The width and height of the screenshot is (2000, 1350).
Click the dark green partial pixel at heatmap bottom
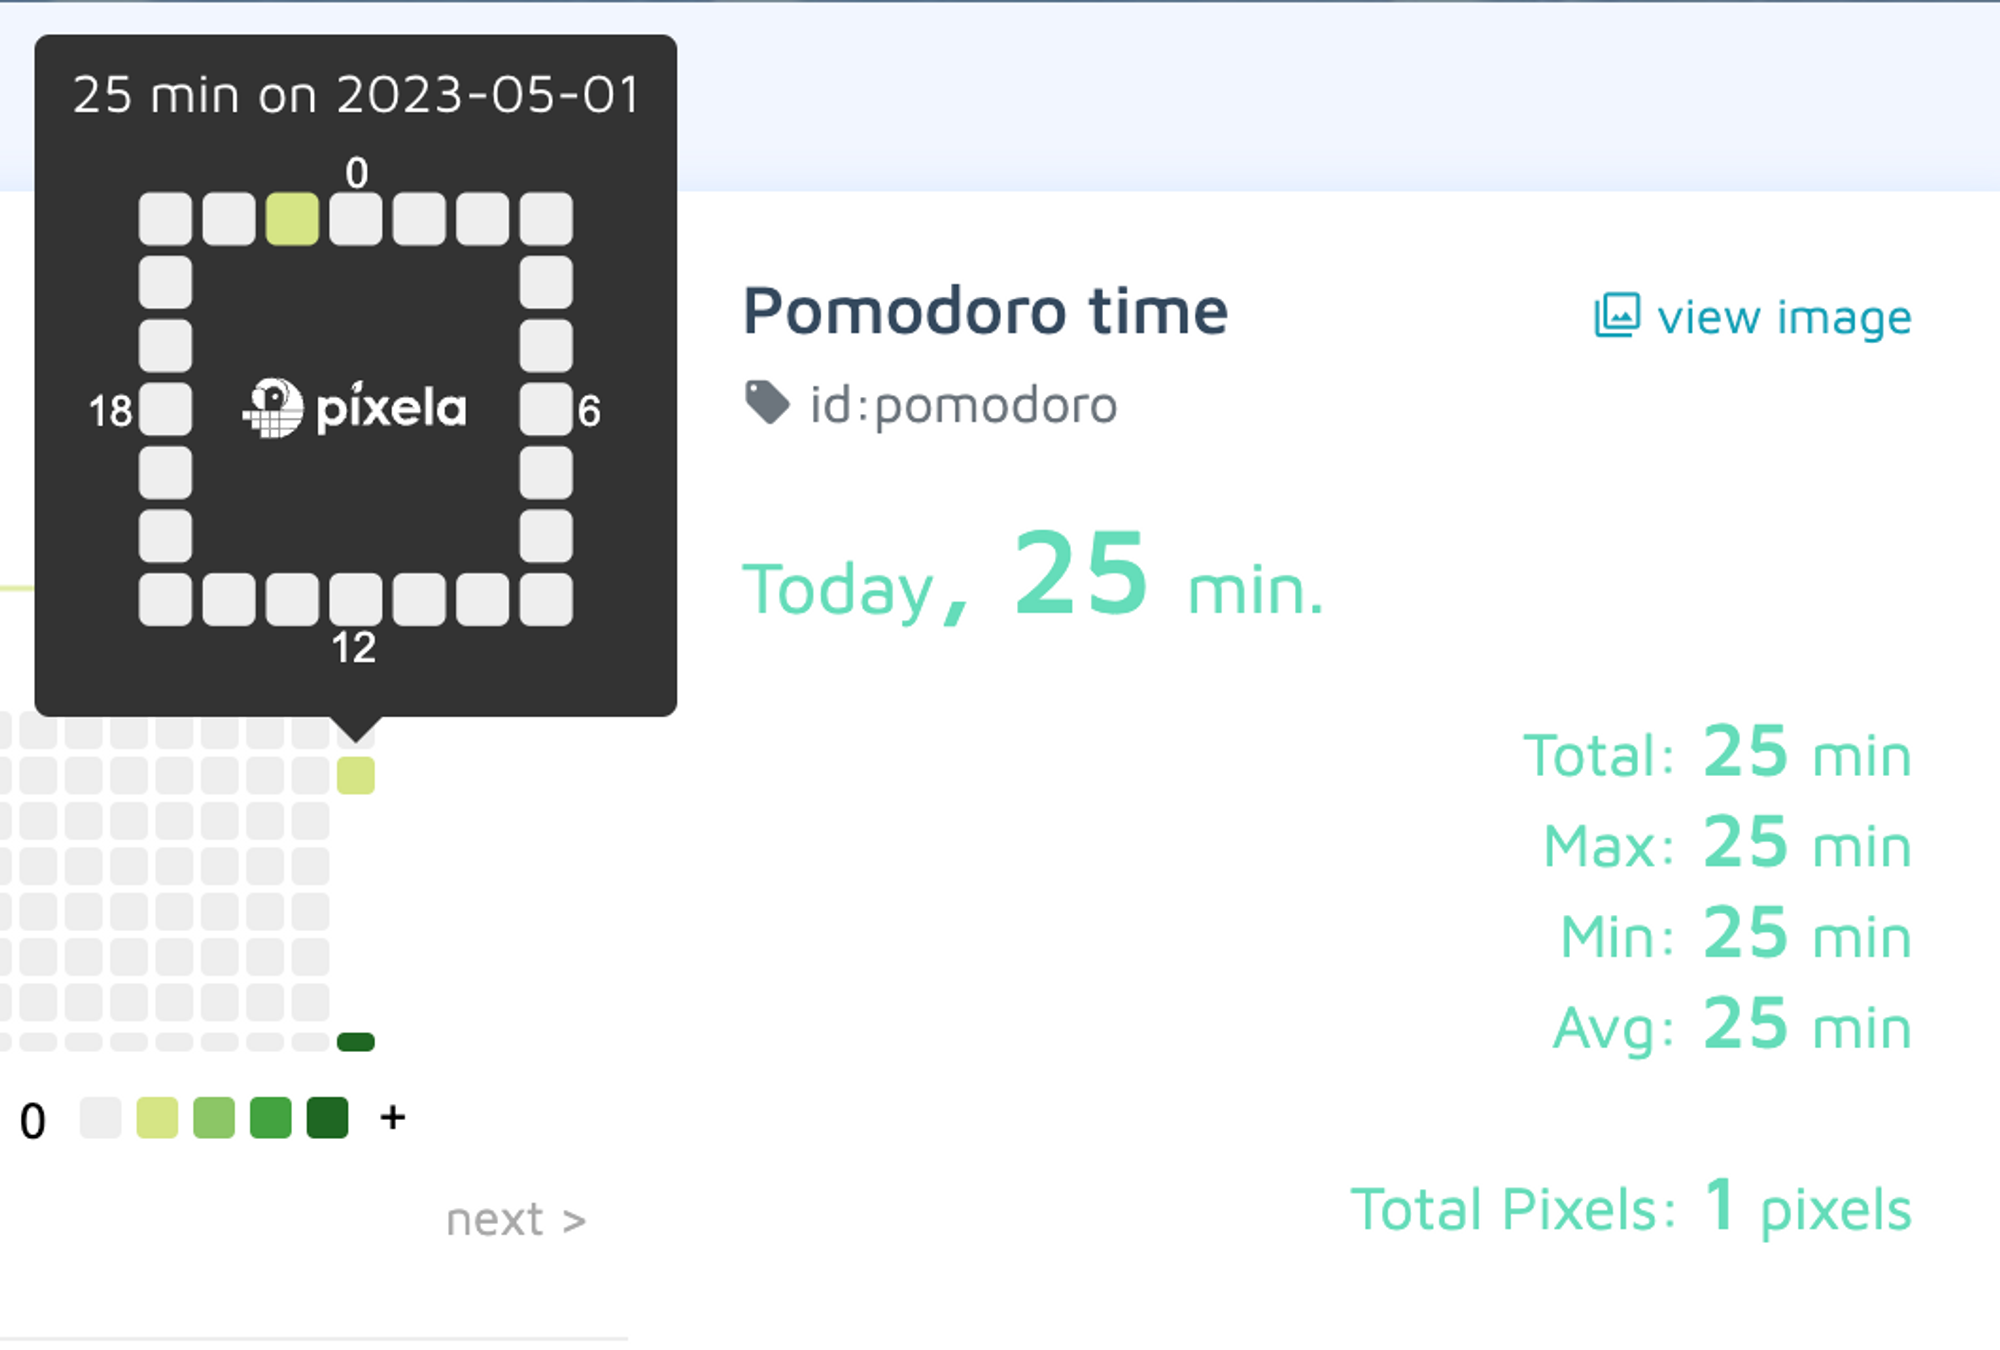356,1042
